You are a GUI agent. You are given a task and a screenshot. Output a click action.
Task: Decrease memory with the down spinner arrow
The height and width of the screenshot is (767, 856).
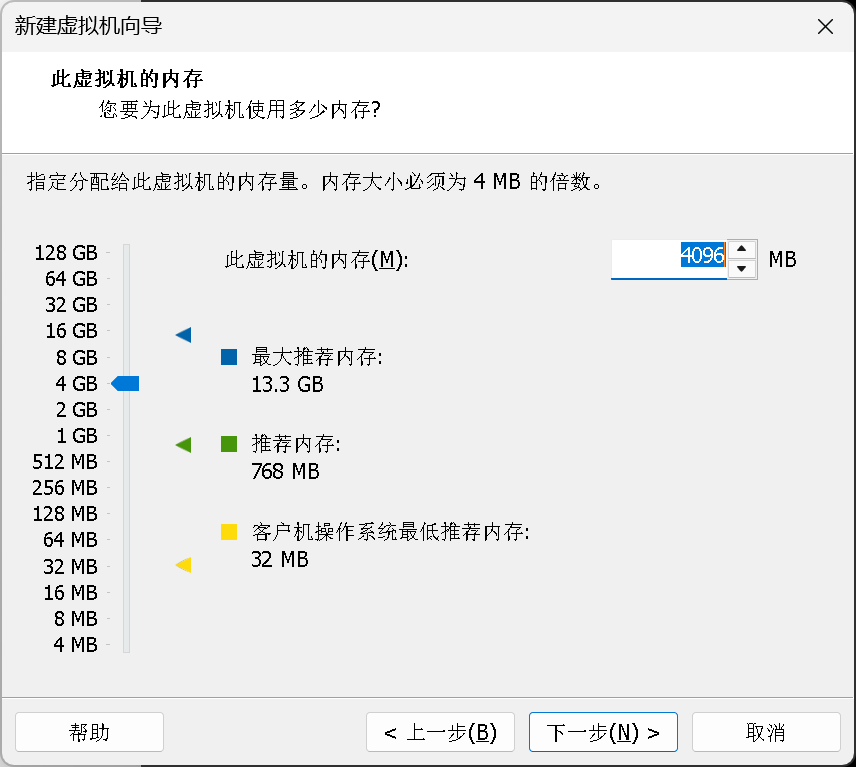click(x=741, y=269)
